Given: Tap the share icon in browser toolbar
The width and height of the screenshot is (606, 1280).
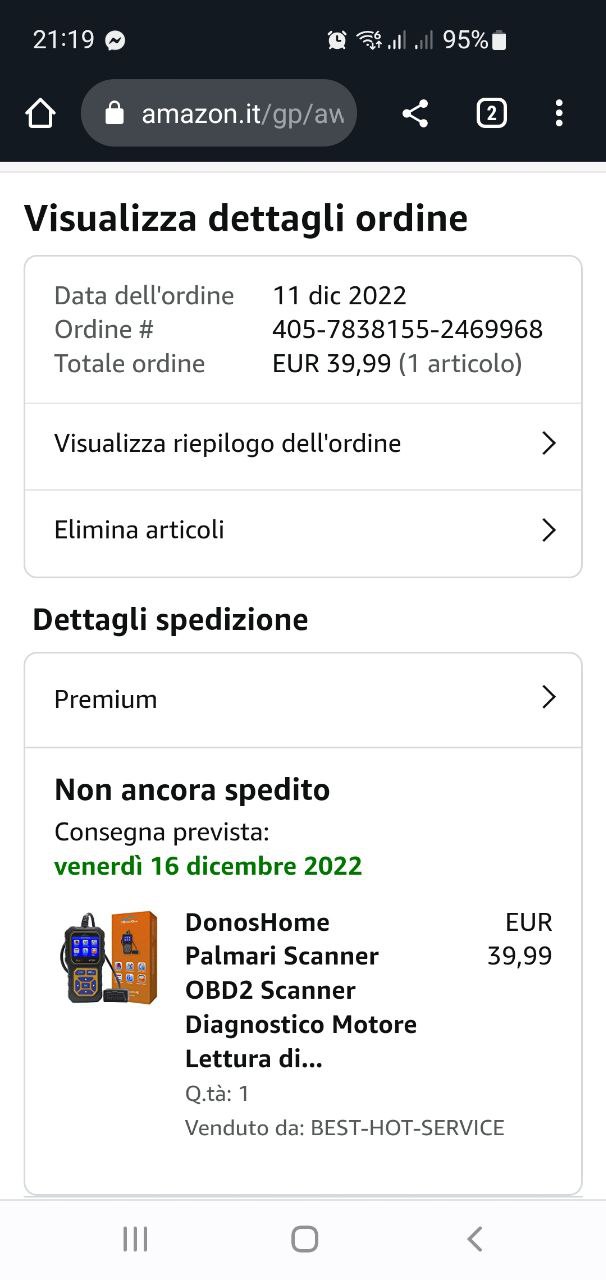Looking at the screenshot, I should pyautogui.click(x=415, y=113).
